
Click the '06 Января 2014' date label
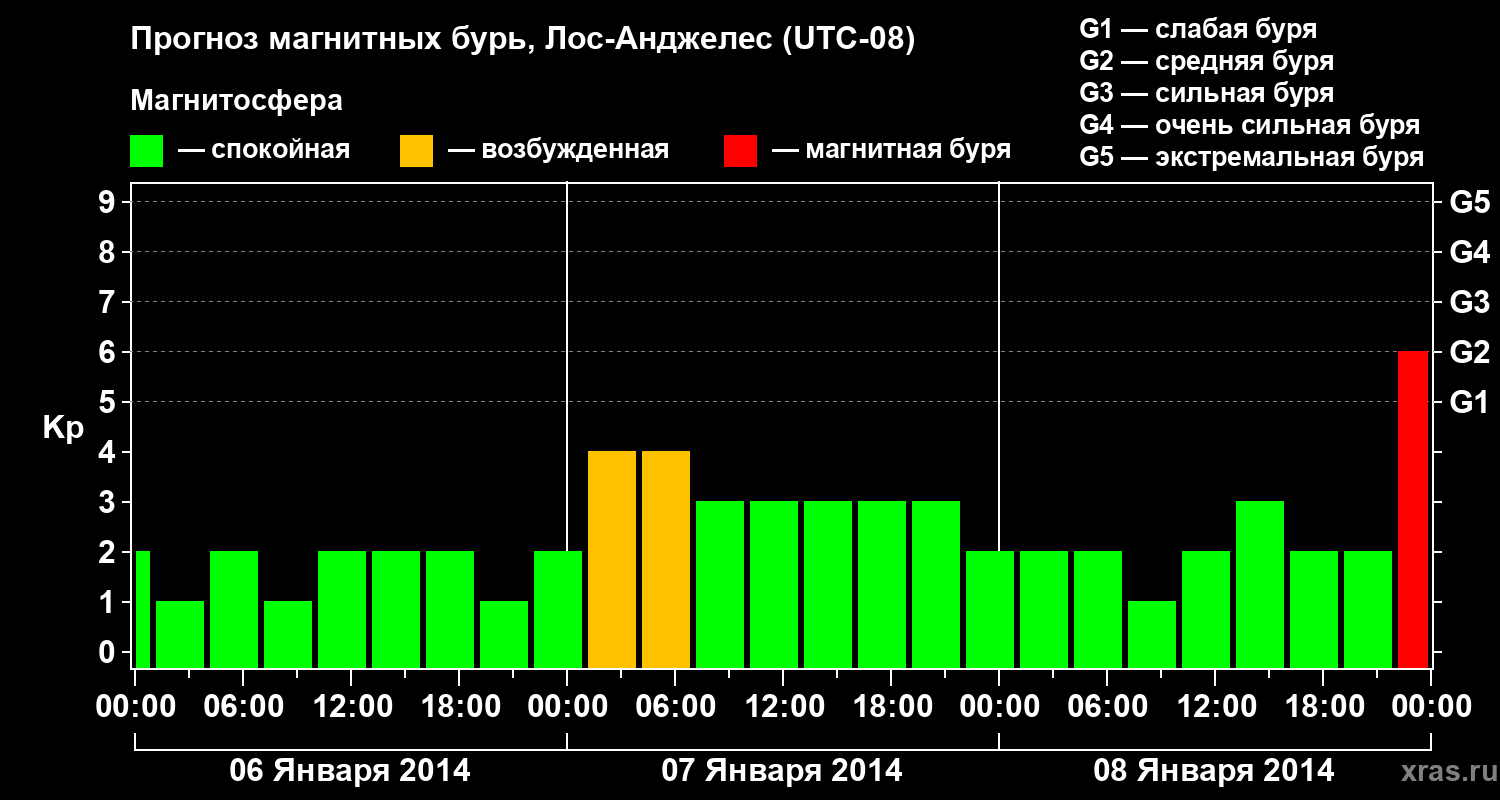coord(350,771)
